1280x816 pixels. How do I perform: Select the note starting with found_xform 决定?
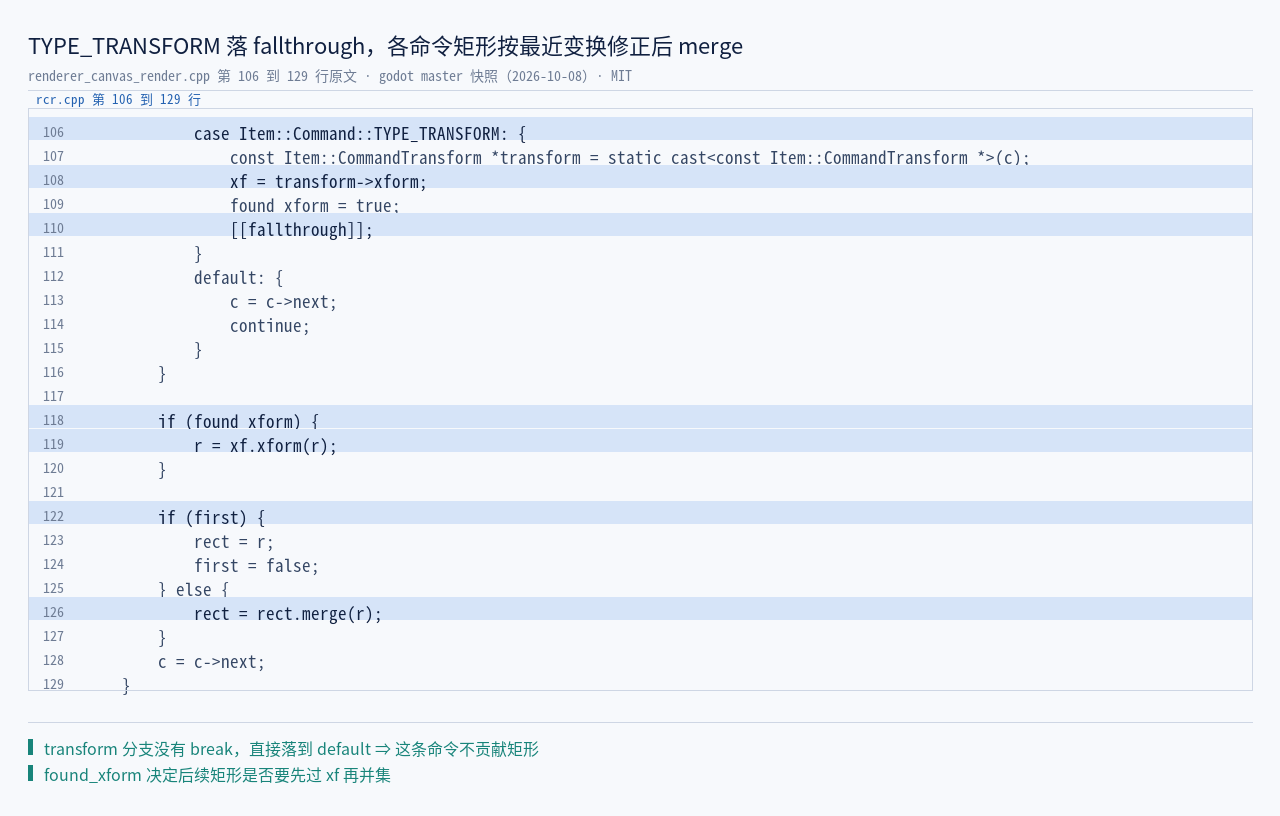[217, 775]
